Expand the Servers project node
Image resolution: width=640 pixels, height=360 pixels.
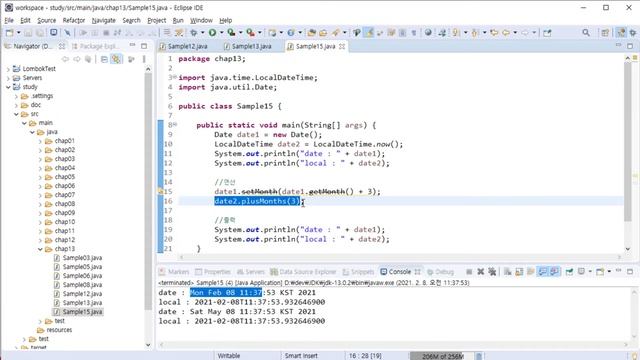tap(8, 78)
